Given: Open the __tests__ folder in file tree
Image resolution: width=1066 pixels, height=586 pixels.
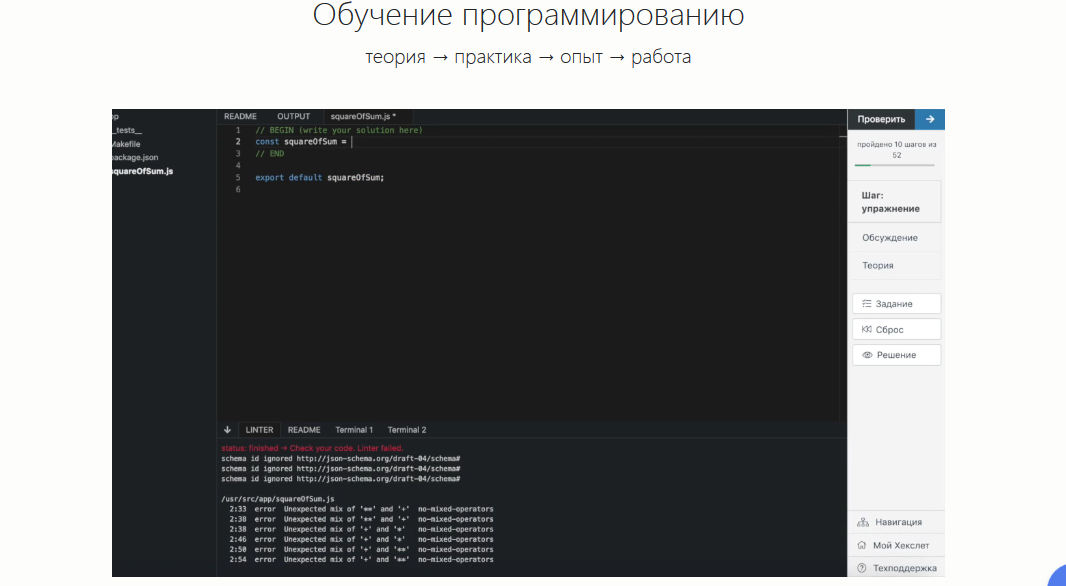Looking at the screenshot, I should tap(127, 130).
